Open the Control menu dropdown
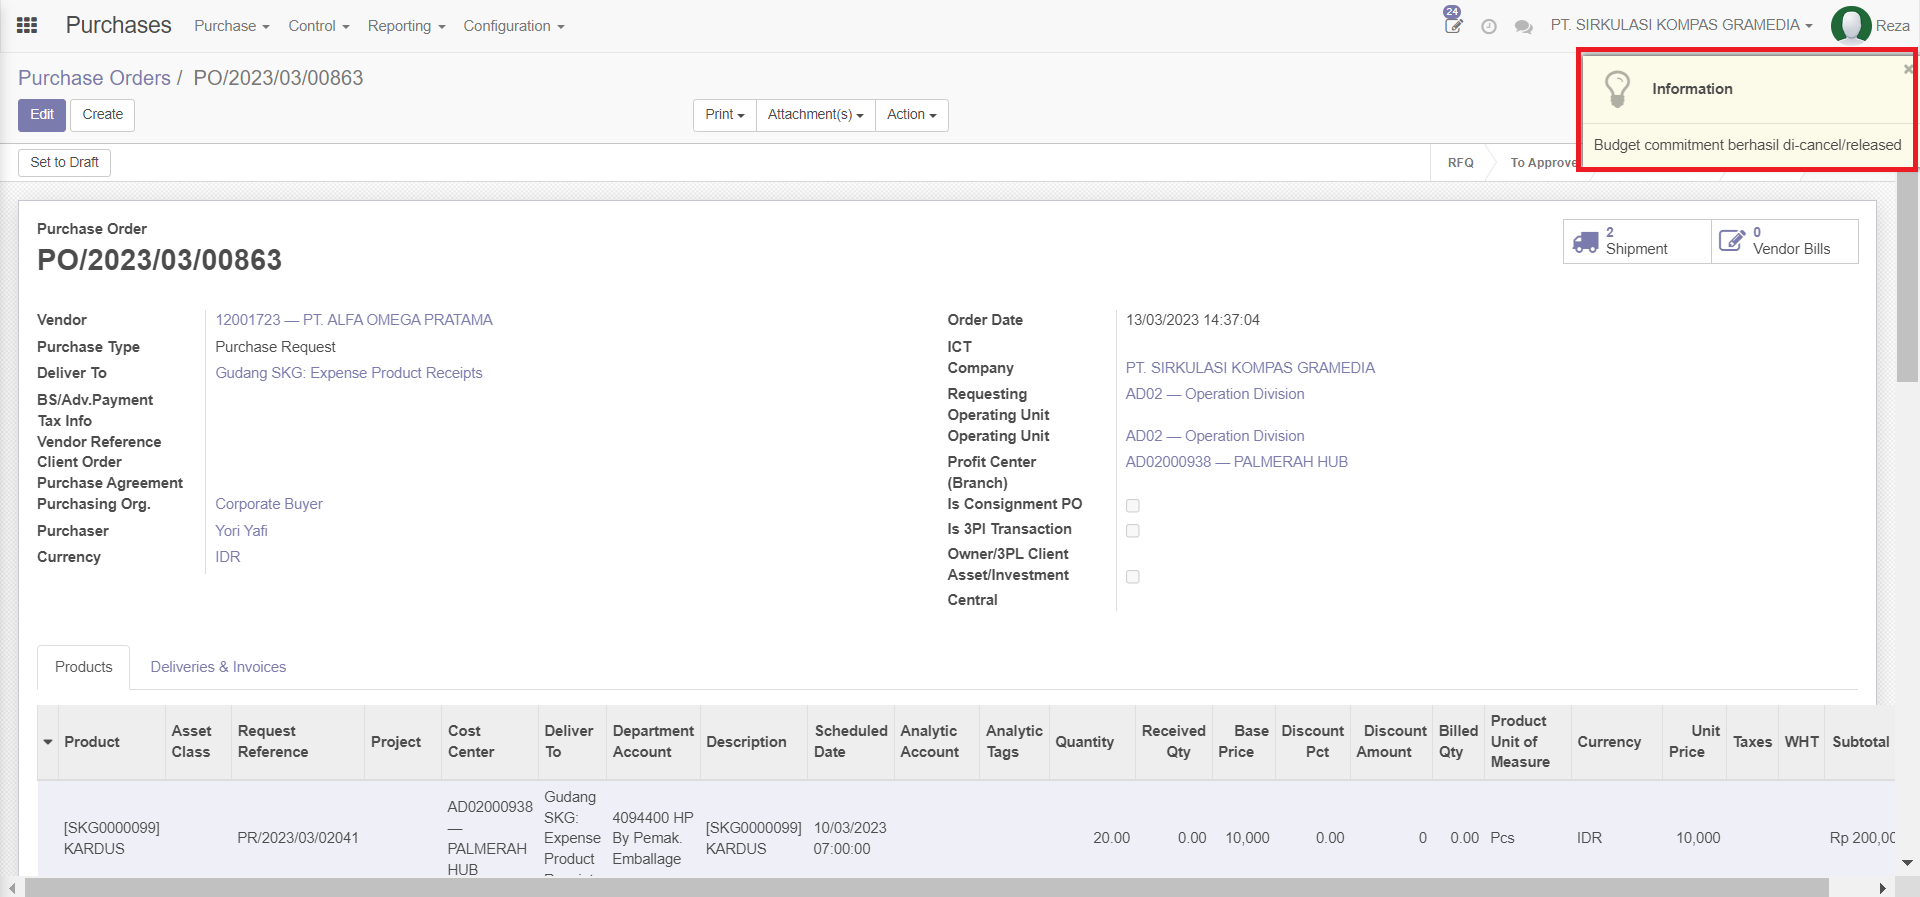The width and height of the screenshot is (1920, 897). 319,26
